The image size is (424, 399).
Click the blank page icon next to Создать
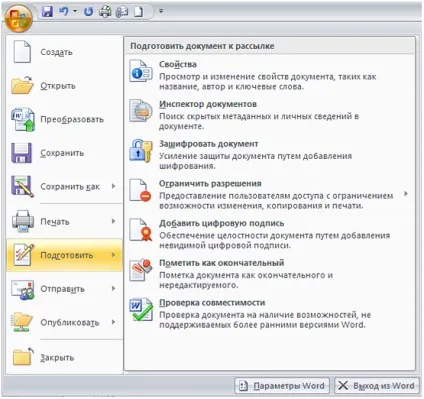pyautogui.click(x=22, y=52)
